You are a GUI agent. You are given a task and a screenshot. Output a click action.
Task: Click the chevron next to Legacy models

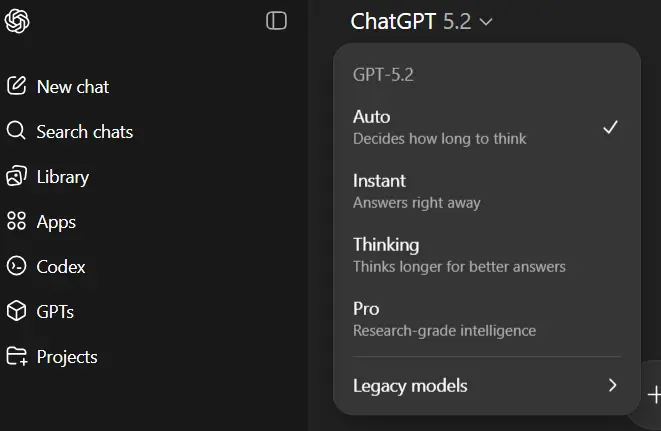tap(613, 385)
